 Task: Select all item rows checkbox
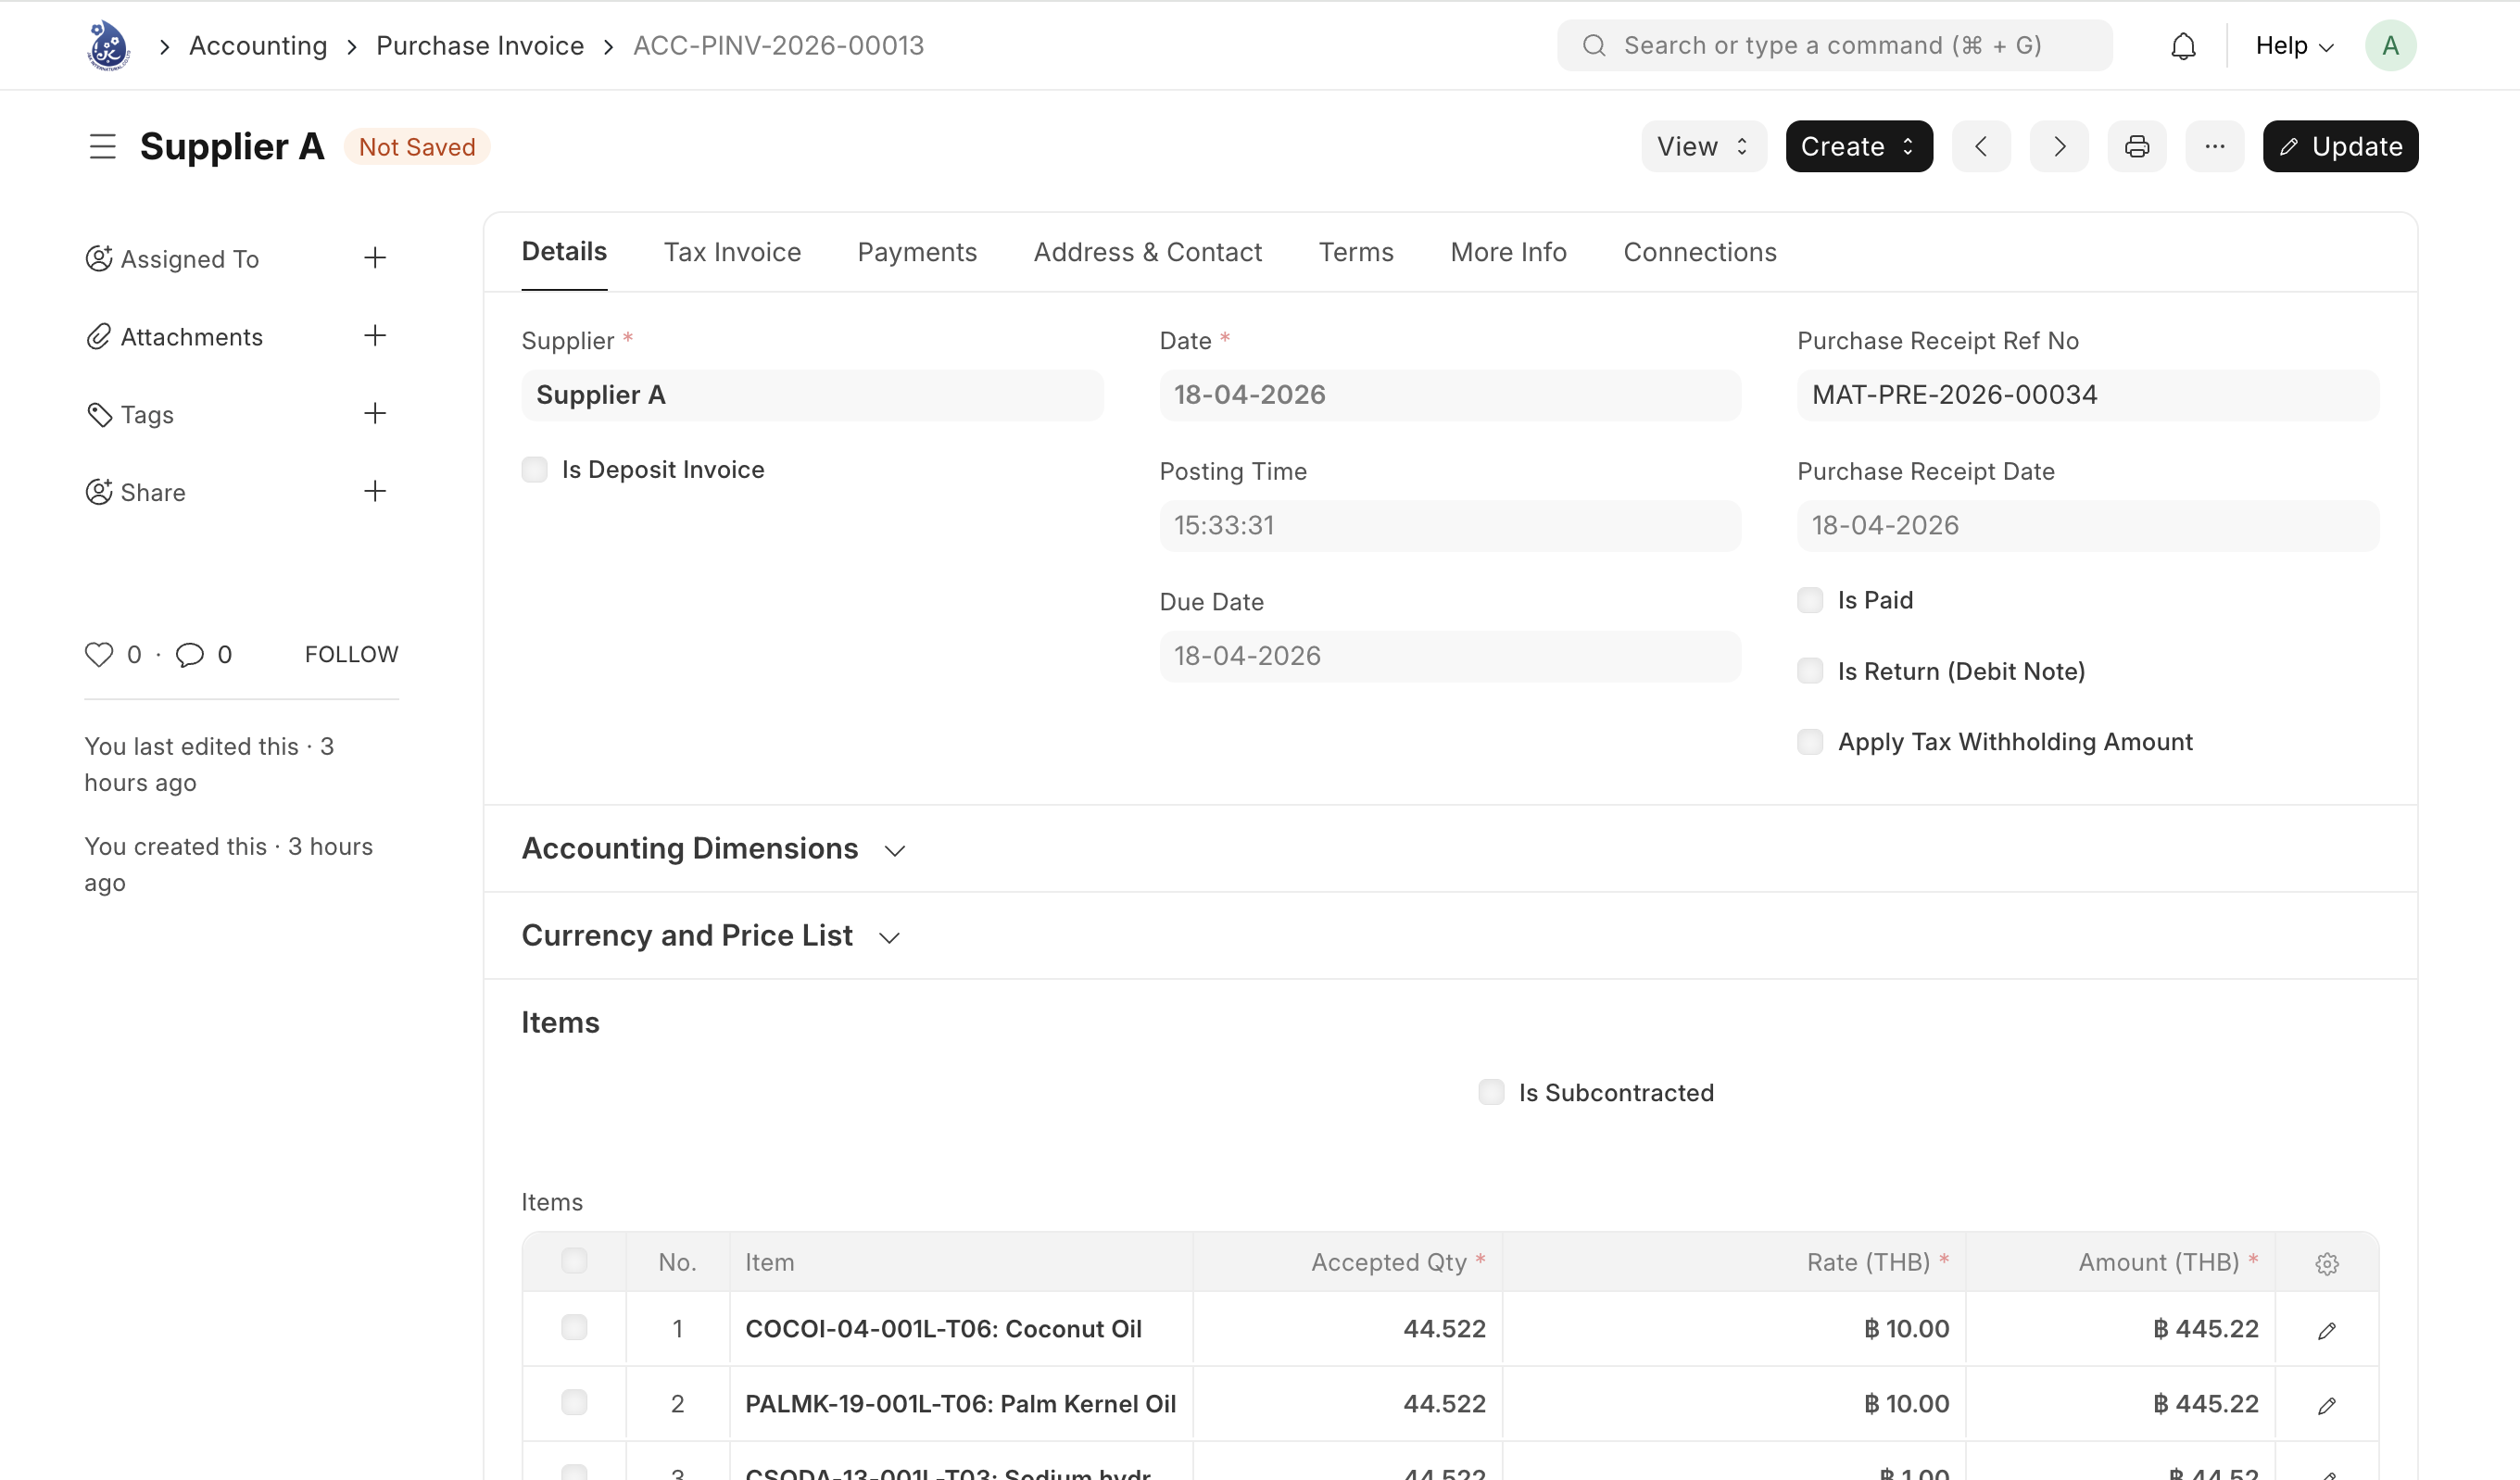(574, 1261)
